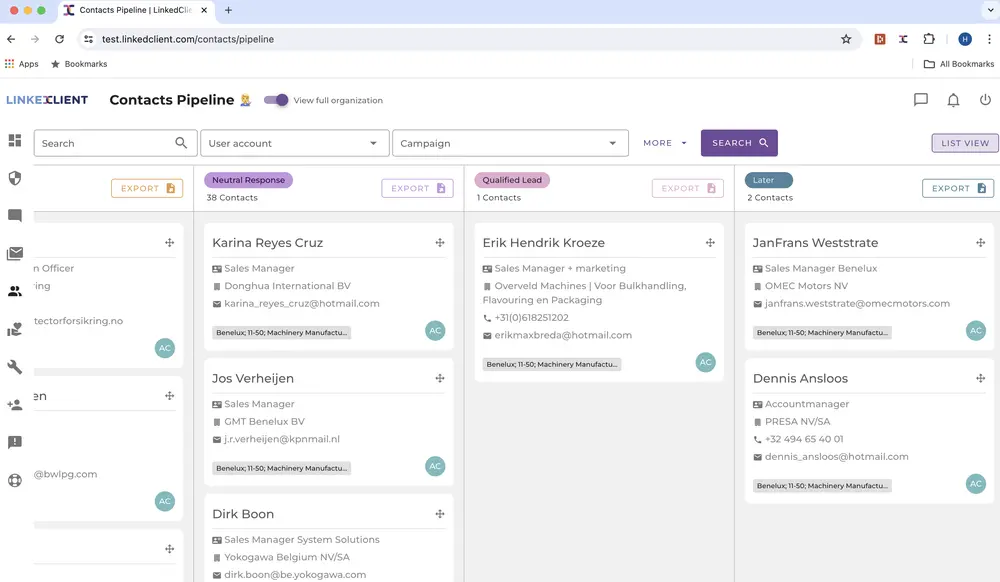Bookmark this page with star icon
The width and height of the screenshot is (1000, 582).
point(846,39)
